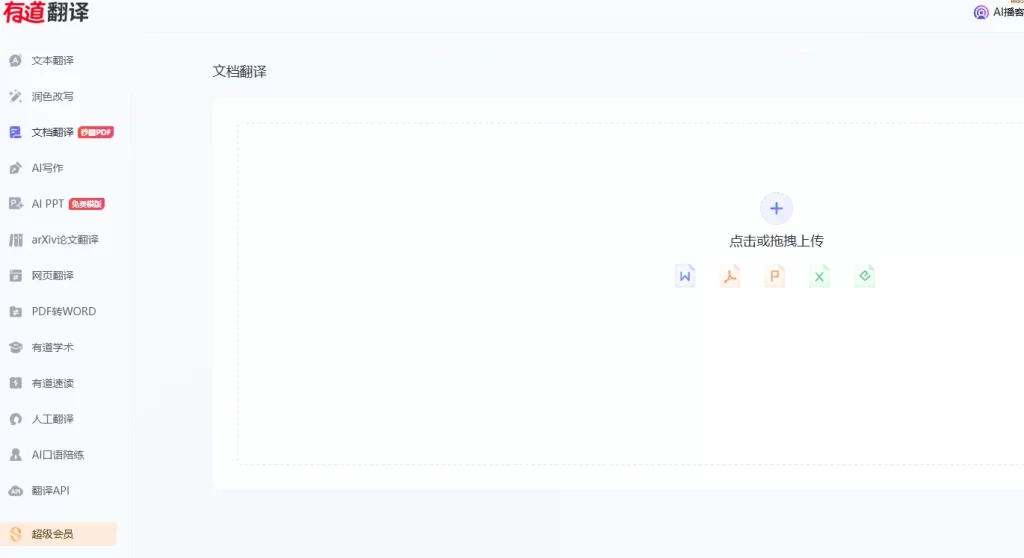Viewport: 1024px width, 558px height.
Task: Click the green EPUB file icon
Action: click(x=865, y=276)
